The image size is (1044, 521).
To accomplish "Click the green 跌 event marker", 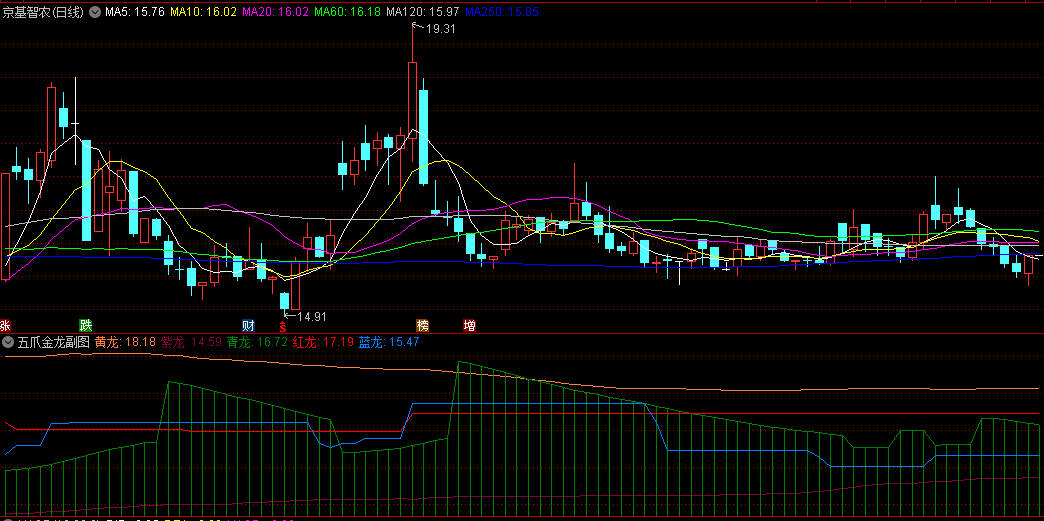I will [x=86, y=326].
